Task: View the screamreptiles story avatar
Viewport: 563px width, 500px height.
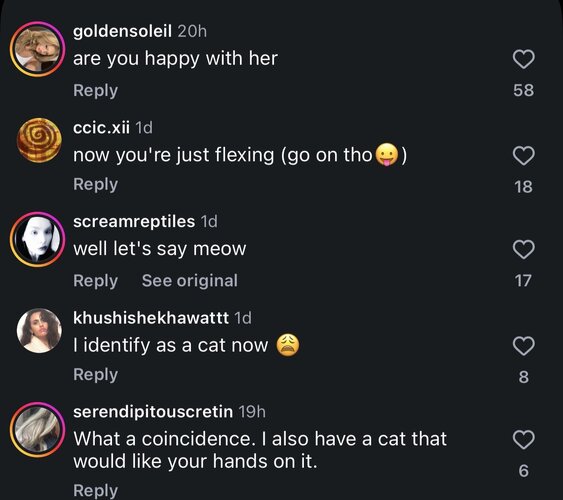Action: click(x=38, y=239)
